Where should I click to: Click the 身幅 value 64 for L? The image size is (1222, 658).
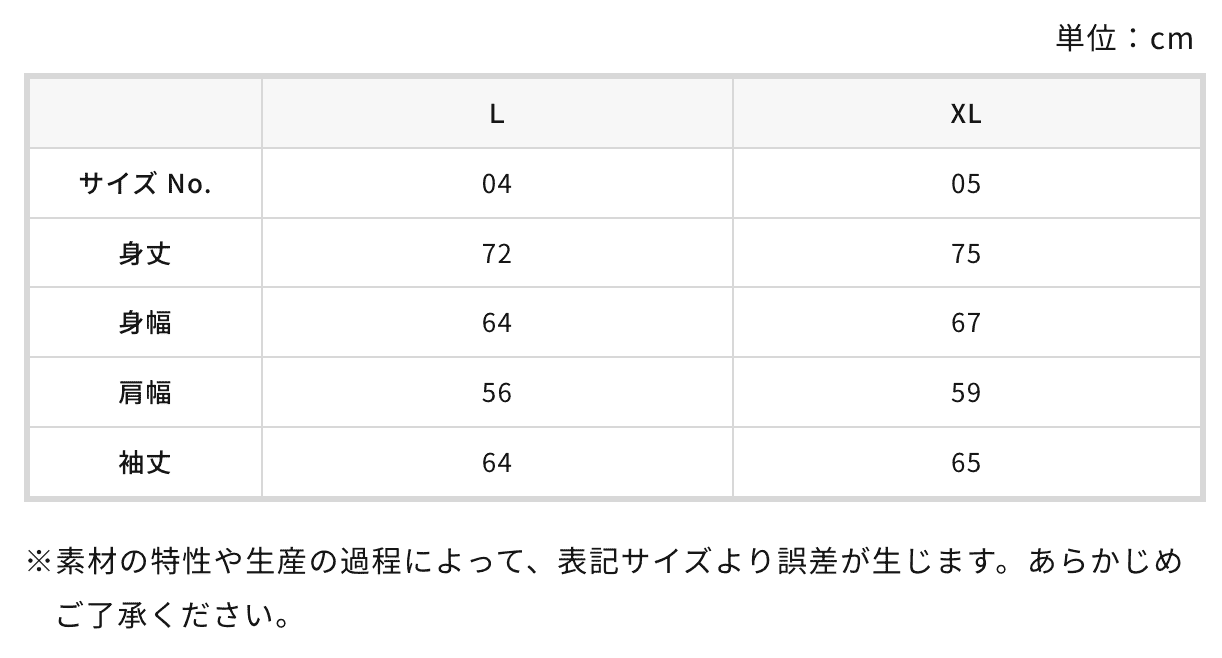click(497, 323)
